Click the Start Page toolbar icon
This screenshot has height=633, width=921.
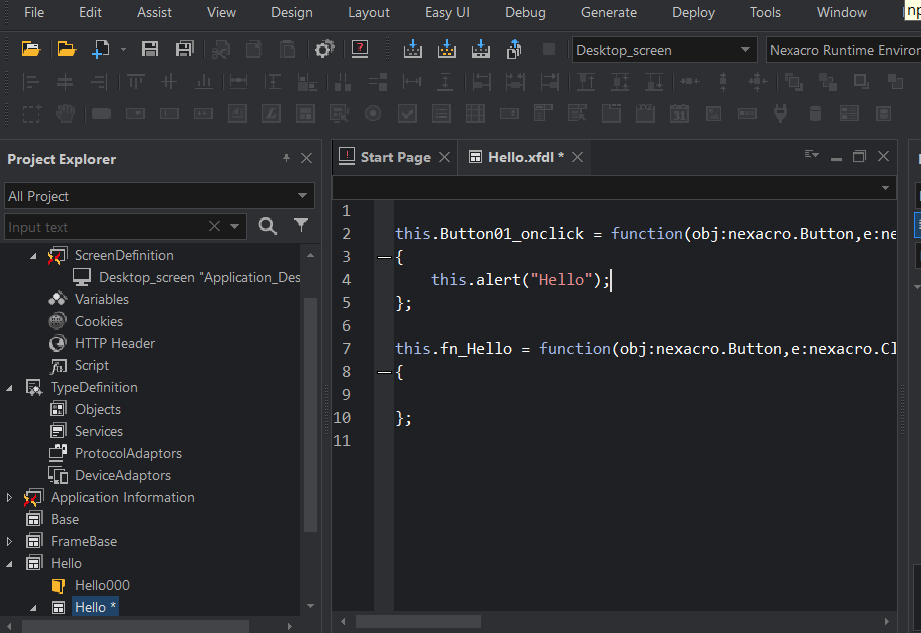click(x=359, y=49)
